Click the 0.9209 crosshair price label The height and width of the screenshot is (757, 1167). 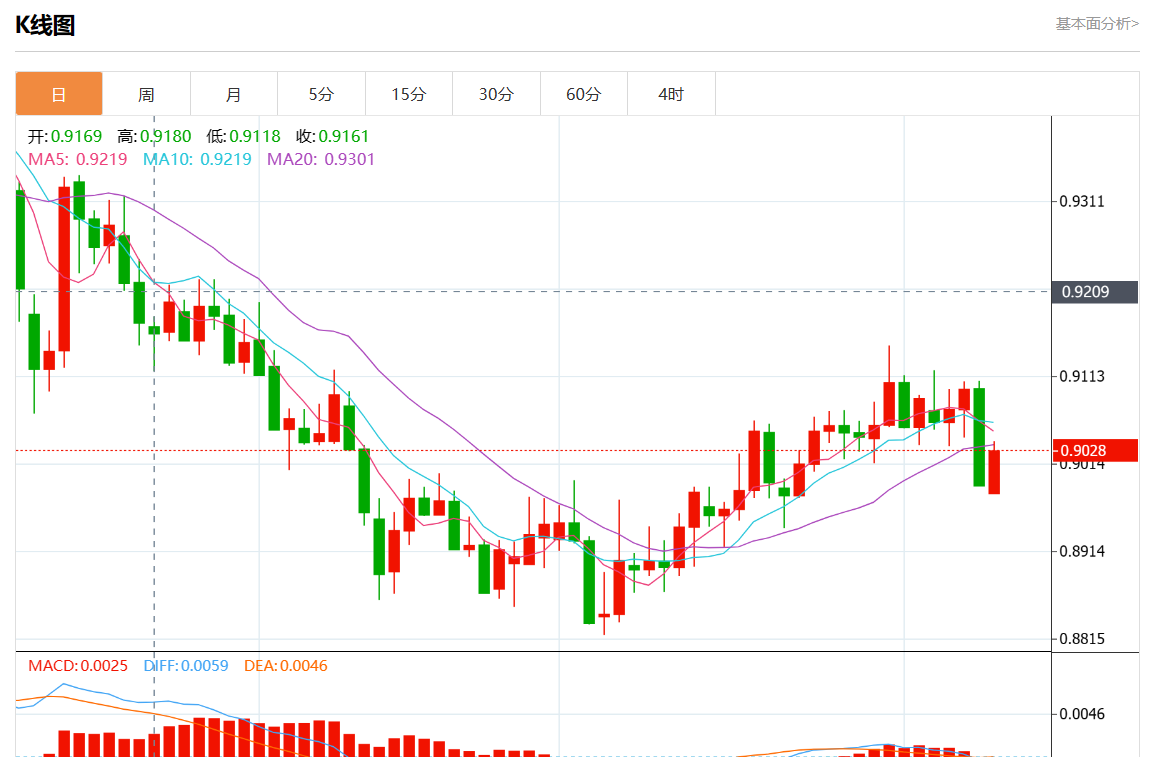[x=1094, y=292]
